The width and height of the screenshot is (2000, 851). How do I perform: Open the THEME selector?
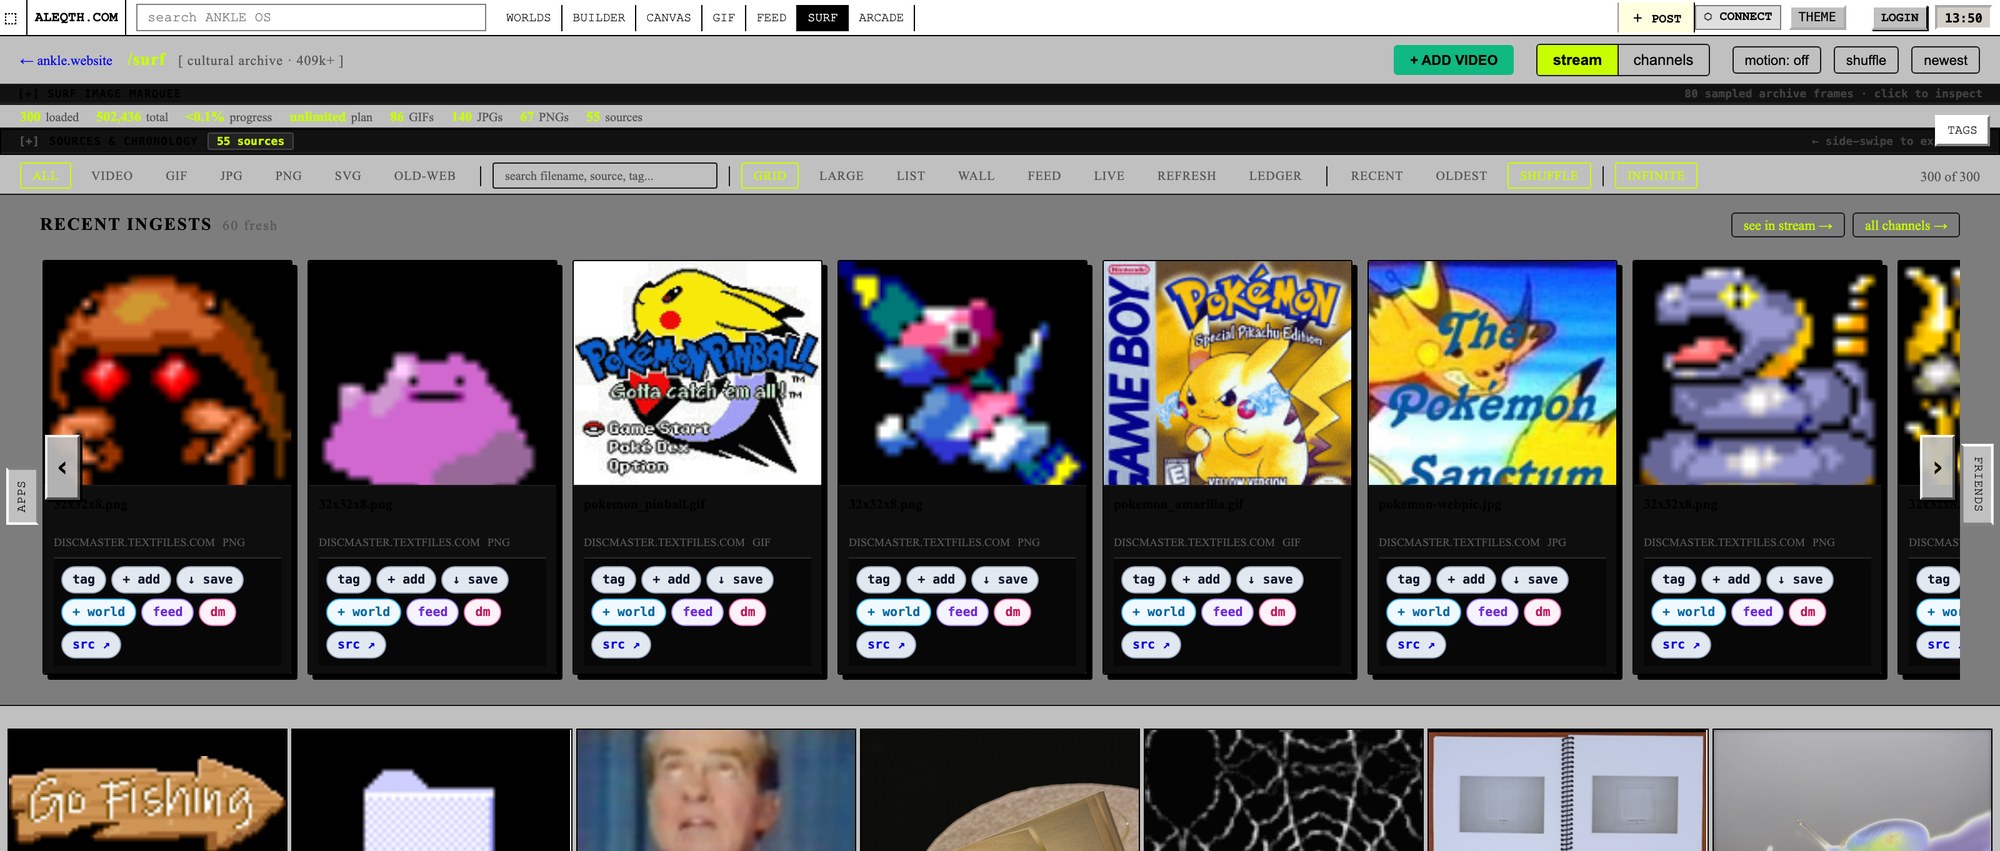(1816, 17)
